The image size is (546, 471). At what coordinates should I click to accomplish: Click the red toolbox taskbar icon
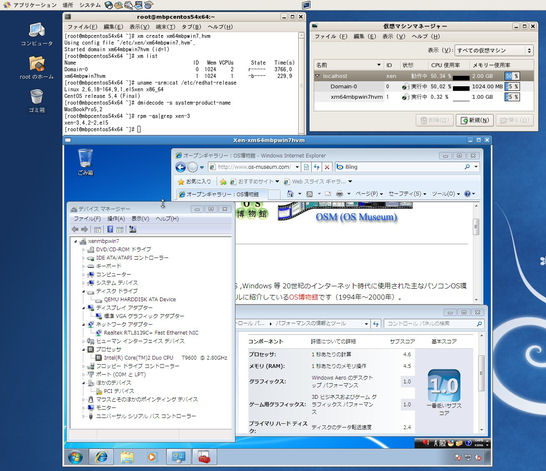pos(204,457)
